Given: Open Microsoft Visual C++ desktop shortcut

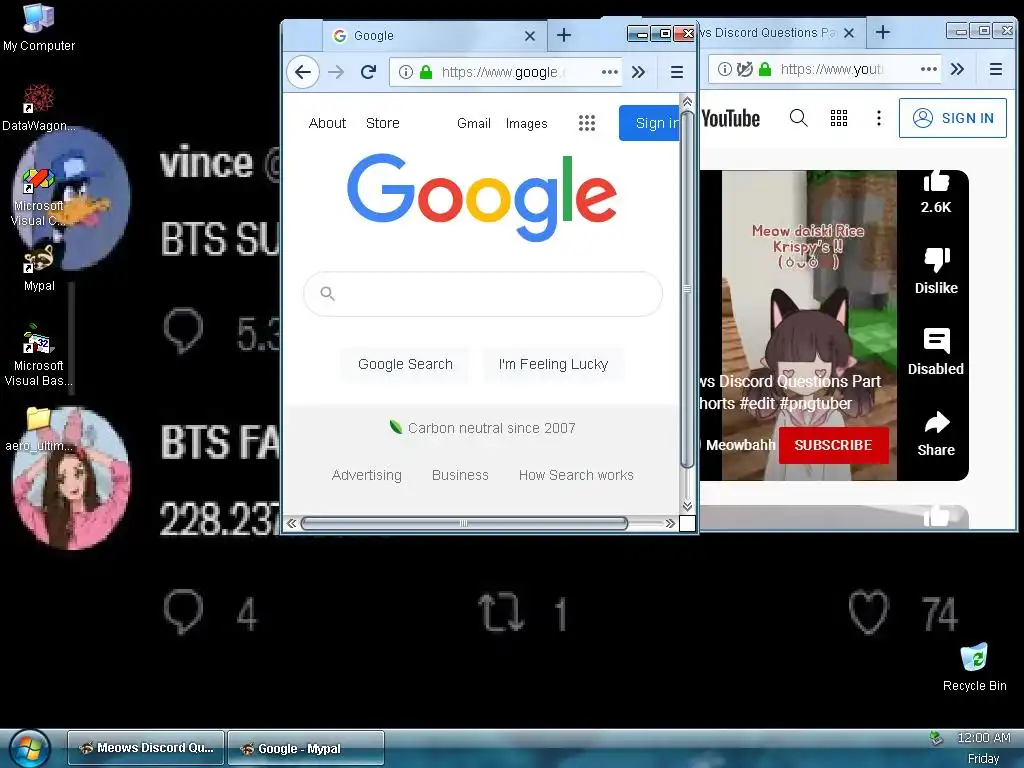Looking at the screenshot, I should click(38, 197).
